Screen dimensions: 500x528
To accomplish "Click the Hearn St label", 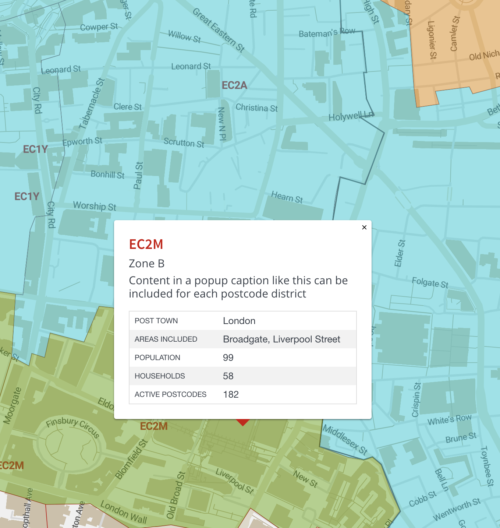I will [287, 197].
